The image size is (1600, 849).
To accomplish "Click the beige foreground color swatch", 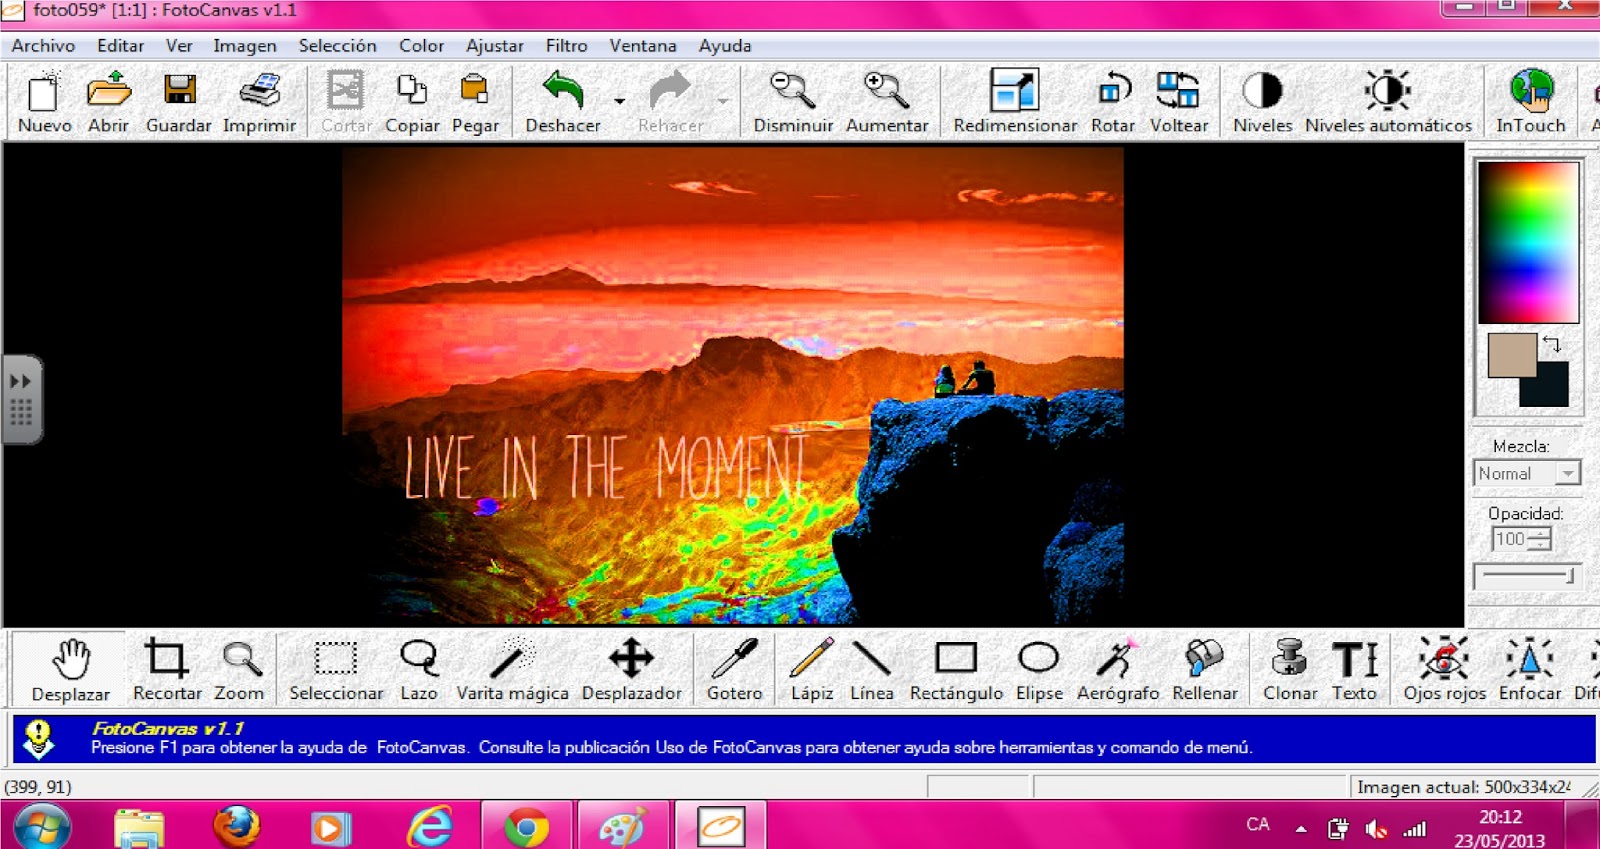I will pos(1510,353).
